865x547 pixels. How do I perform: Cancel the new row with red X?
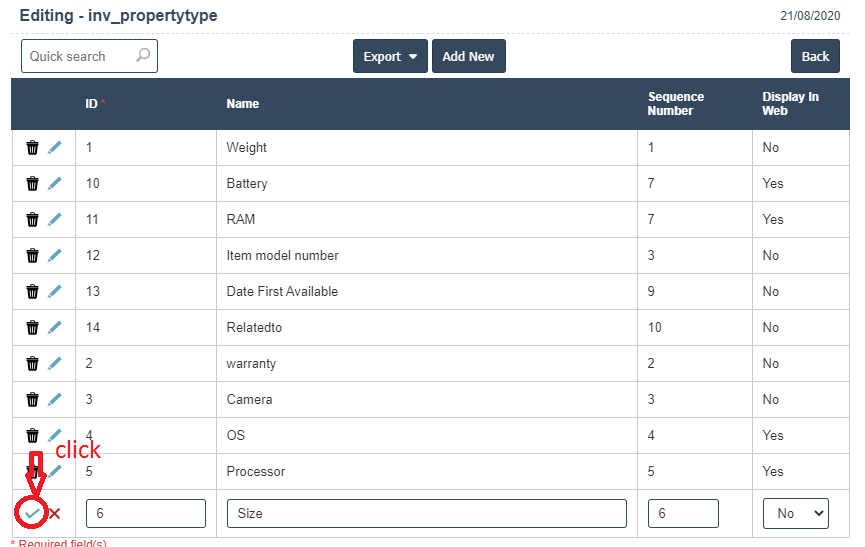click(x=55, y=513)
